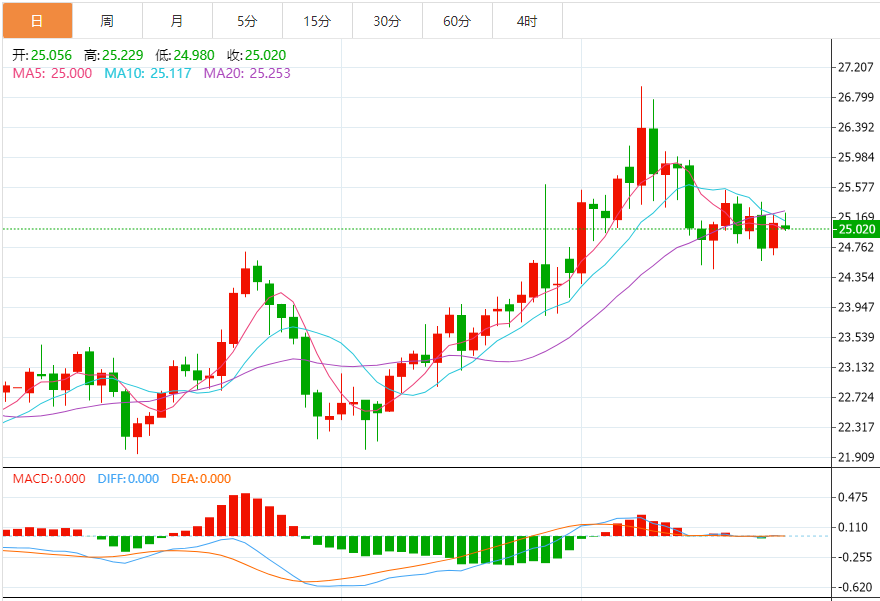Click the 25.577 price axis label
This screenshot has width=880, height=601.
[856, 187]
